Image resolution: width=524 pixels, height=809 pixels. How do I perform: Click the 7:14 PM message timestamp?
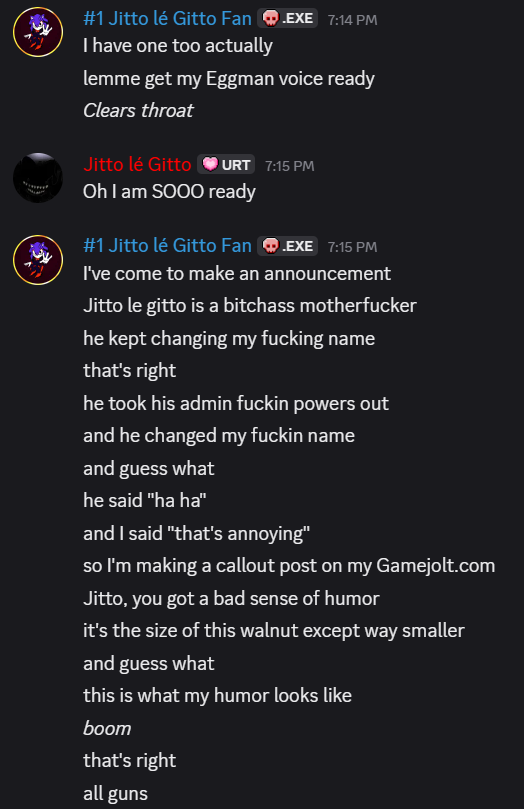point(352,20)
